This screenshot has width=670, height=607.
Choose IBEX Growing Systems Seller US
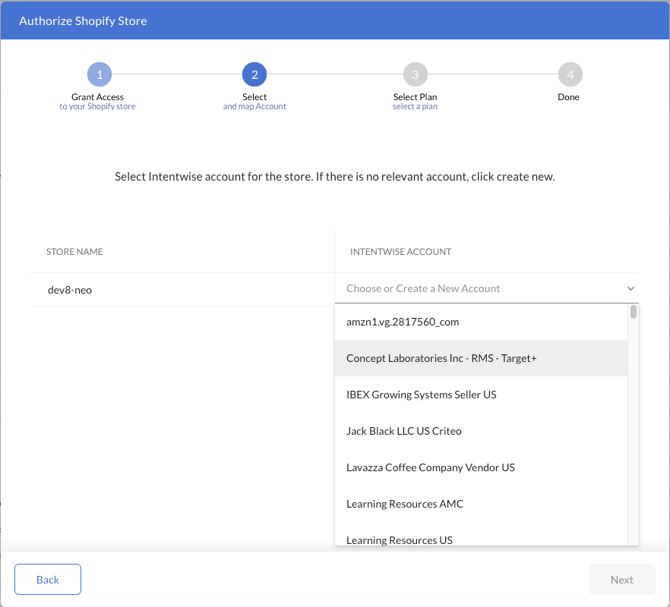pyautogui.click(x=481, y=394)
